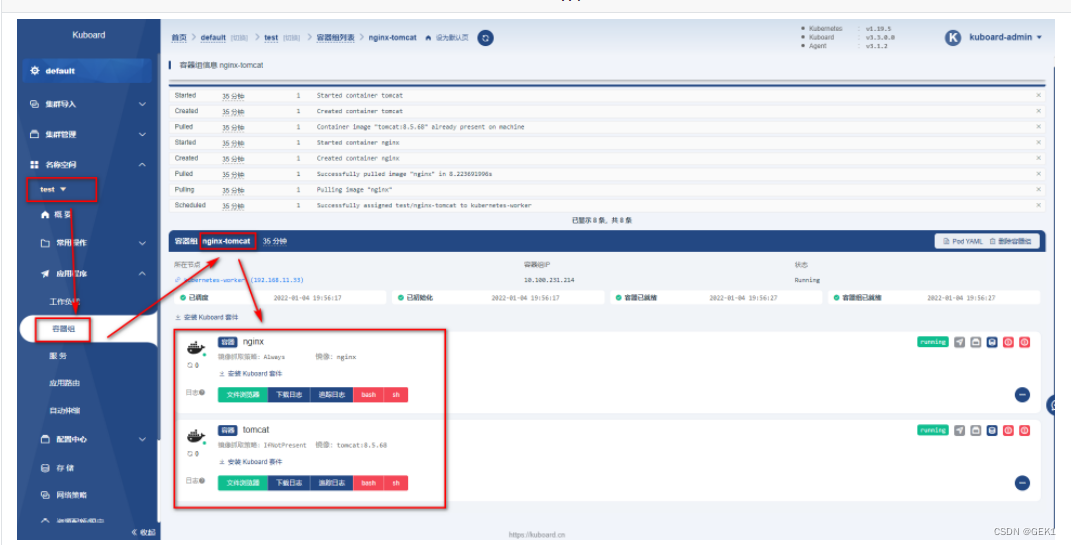Viewport: 1071px width, 545px height.
Task: Click 下载日志 for nginx container
Action: click(290, 395)
